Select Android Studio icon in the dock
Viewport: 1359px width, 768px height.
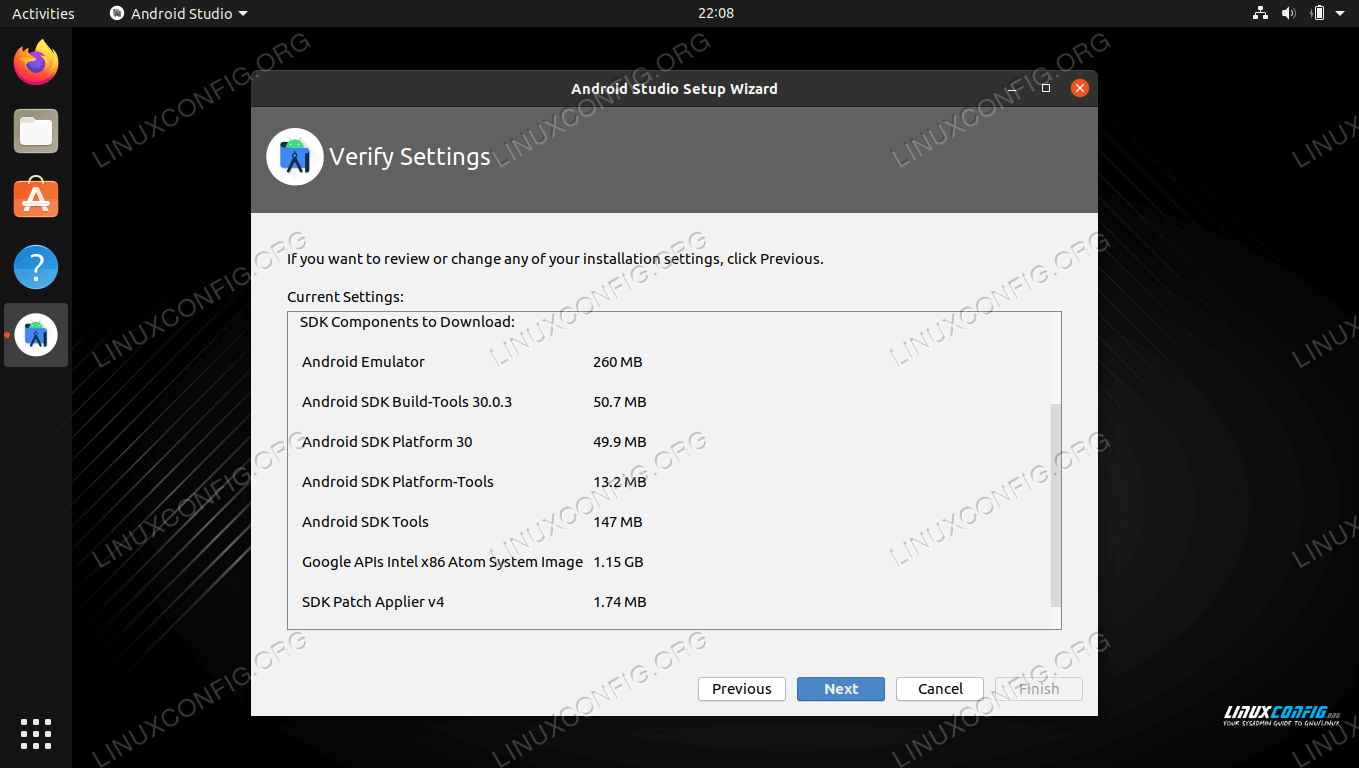(36, 335)
